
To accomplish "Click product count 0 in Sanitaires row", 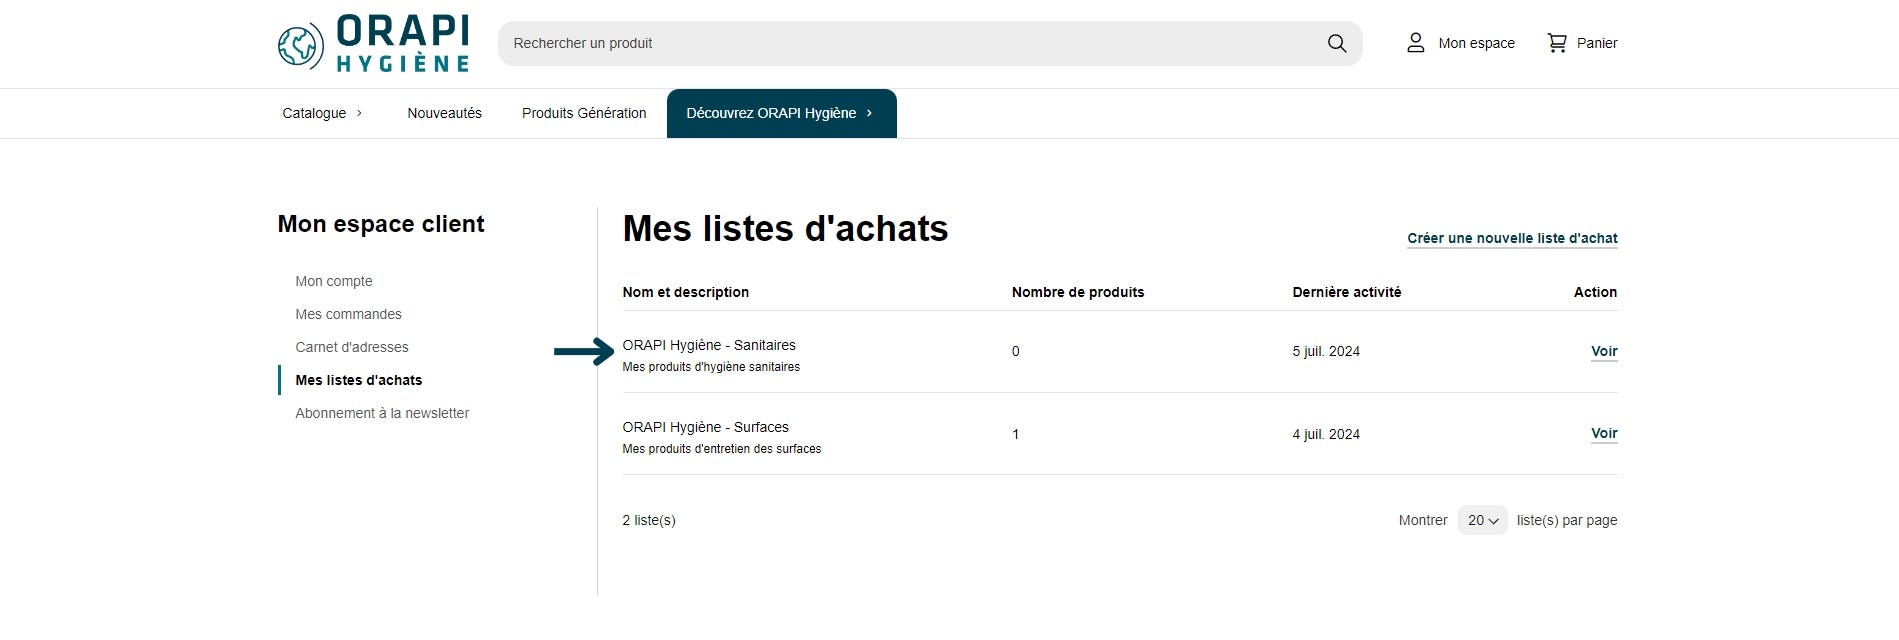I will (1016, 351).
